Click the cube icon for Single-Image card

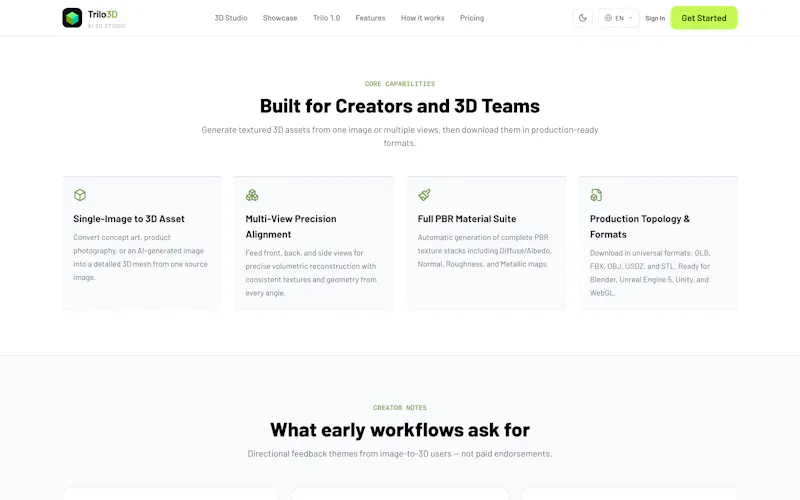pos(80,195)
